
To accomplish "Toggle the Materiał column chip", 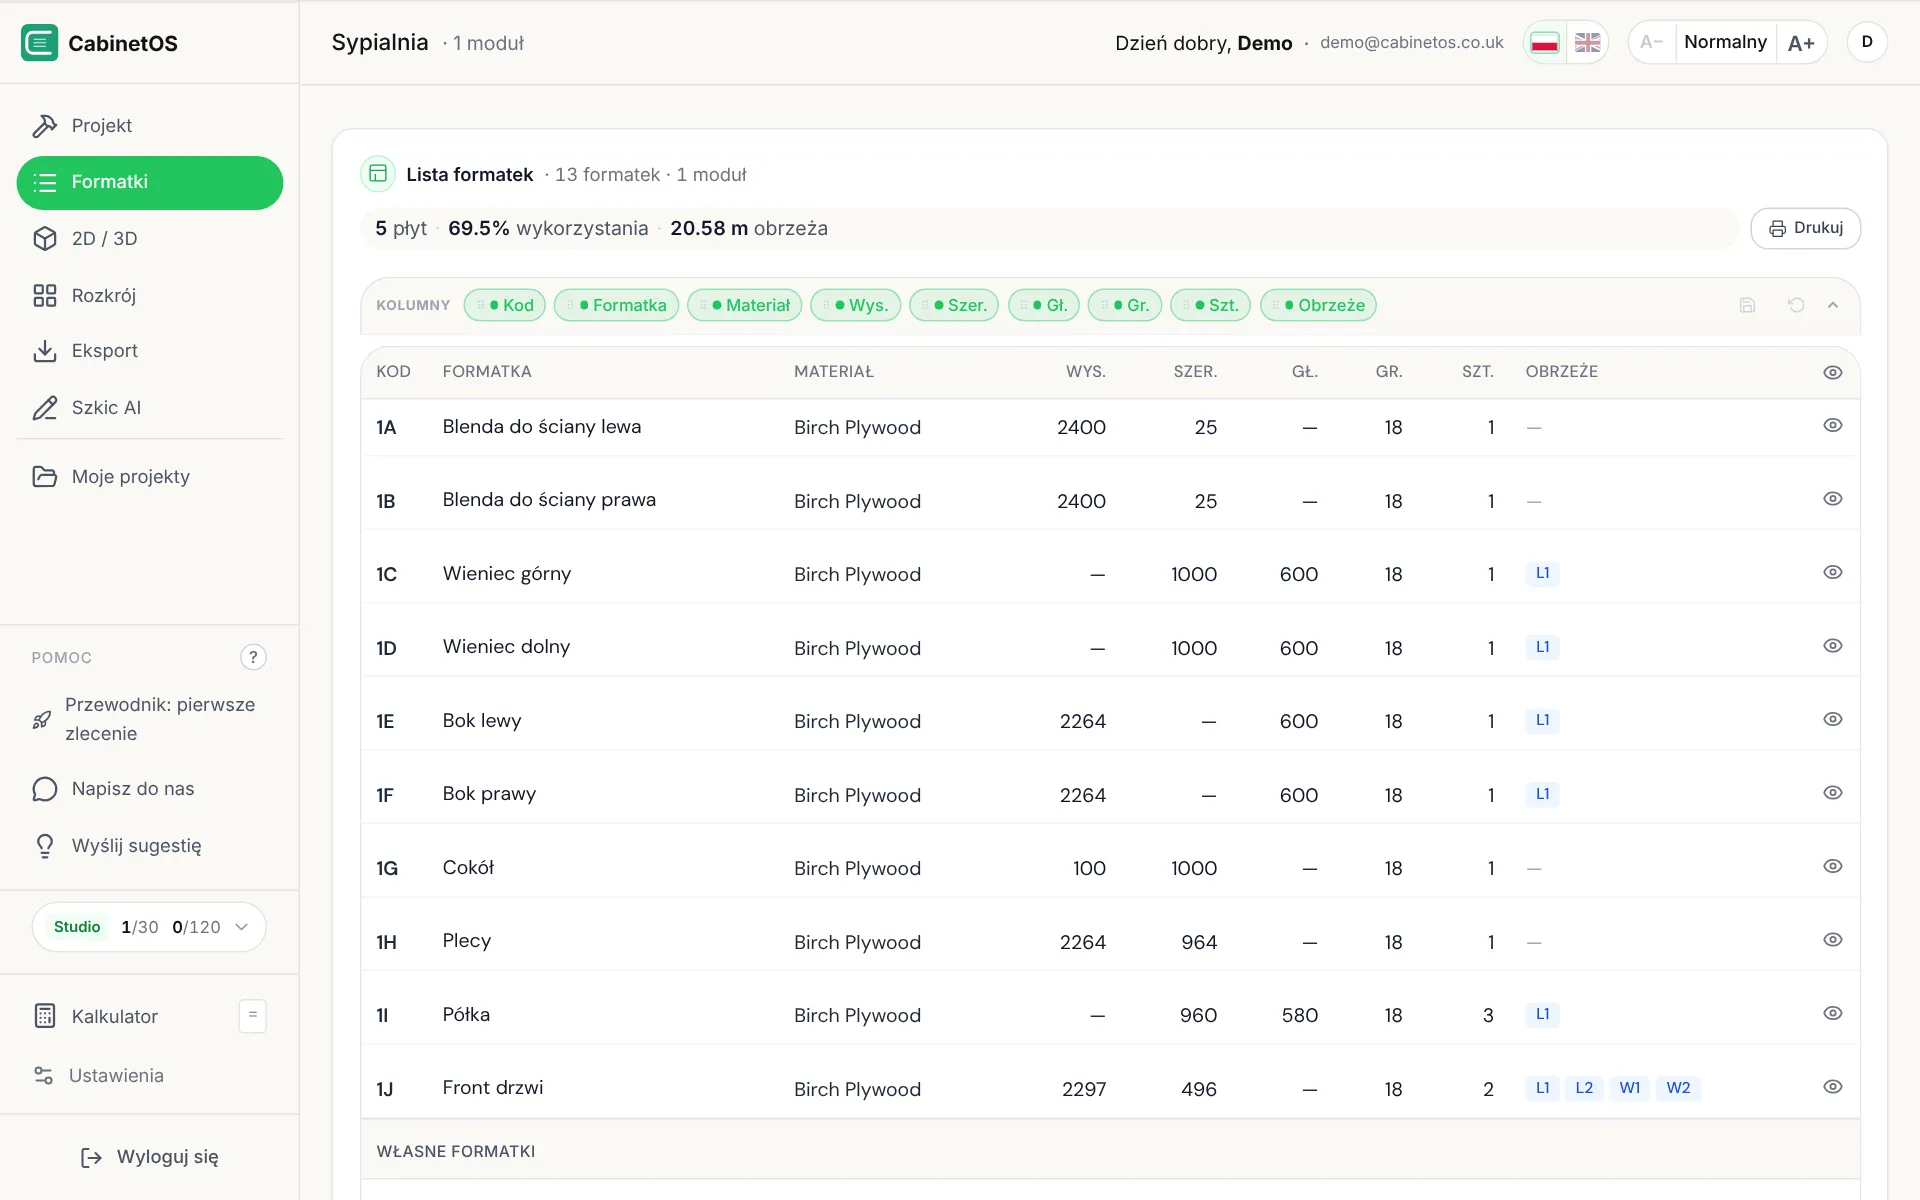I will (x=744, y=305).
